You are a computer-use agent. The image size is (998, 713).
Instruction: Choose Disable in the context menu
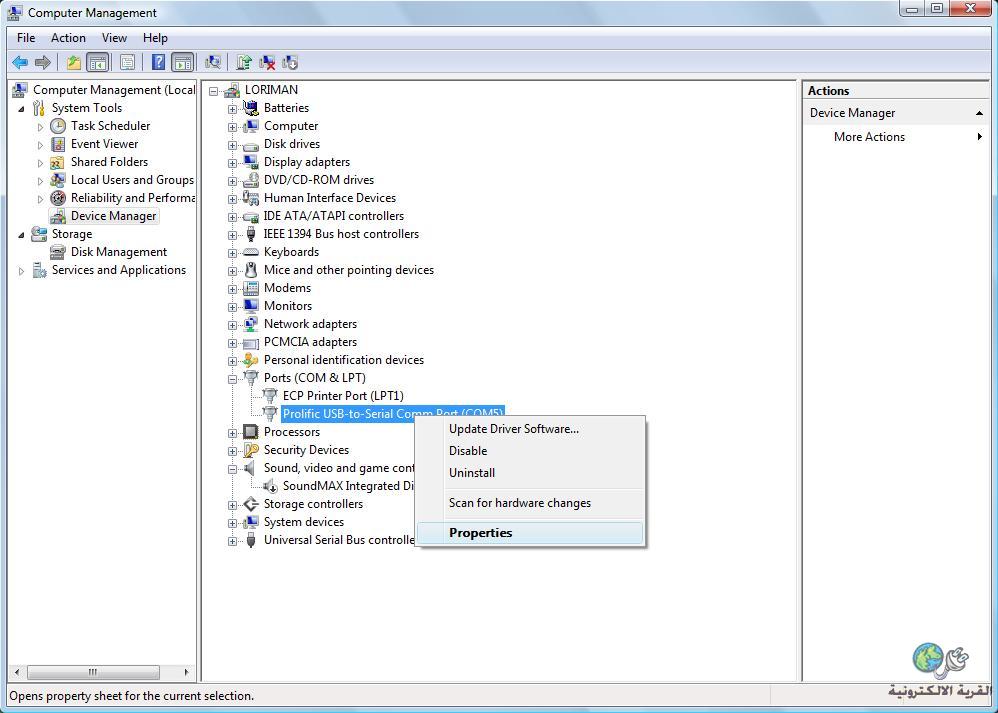[x=530, y=451]
